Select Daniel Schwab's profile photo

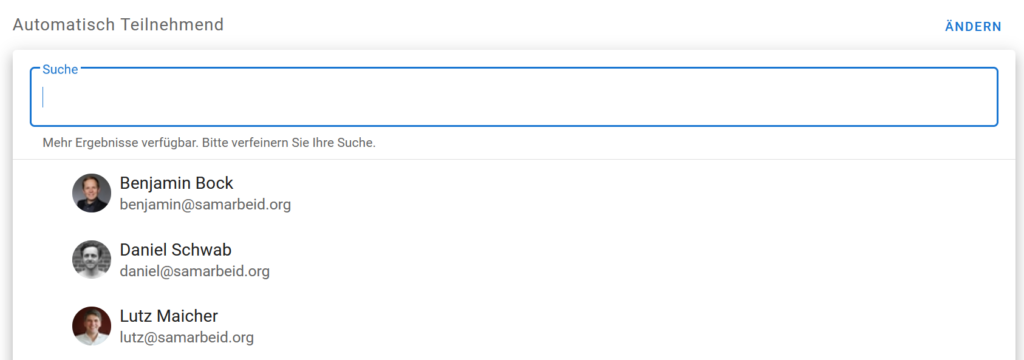point(91,259)
